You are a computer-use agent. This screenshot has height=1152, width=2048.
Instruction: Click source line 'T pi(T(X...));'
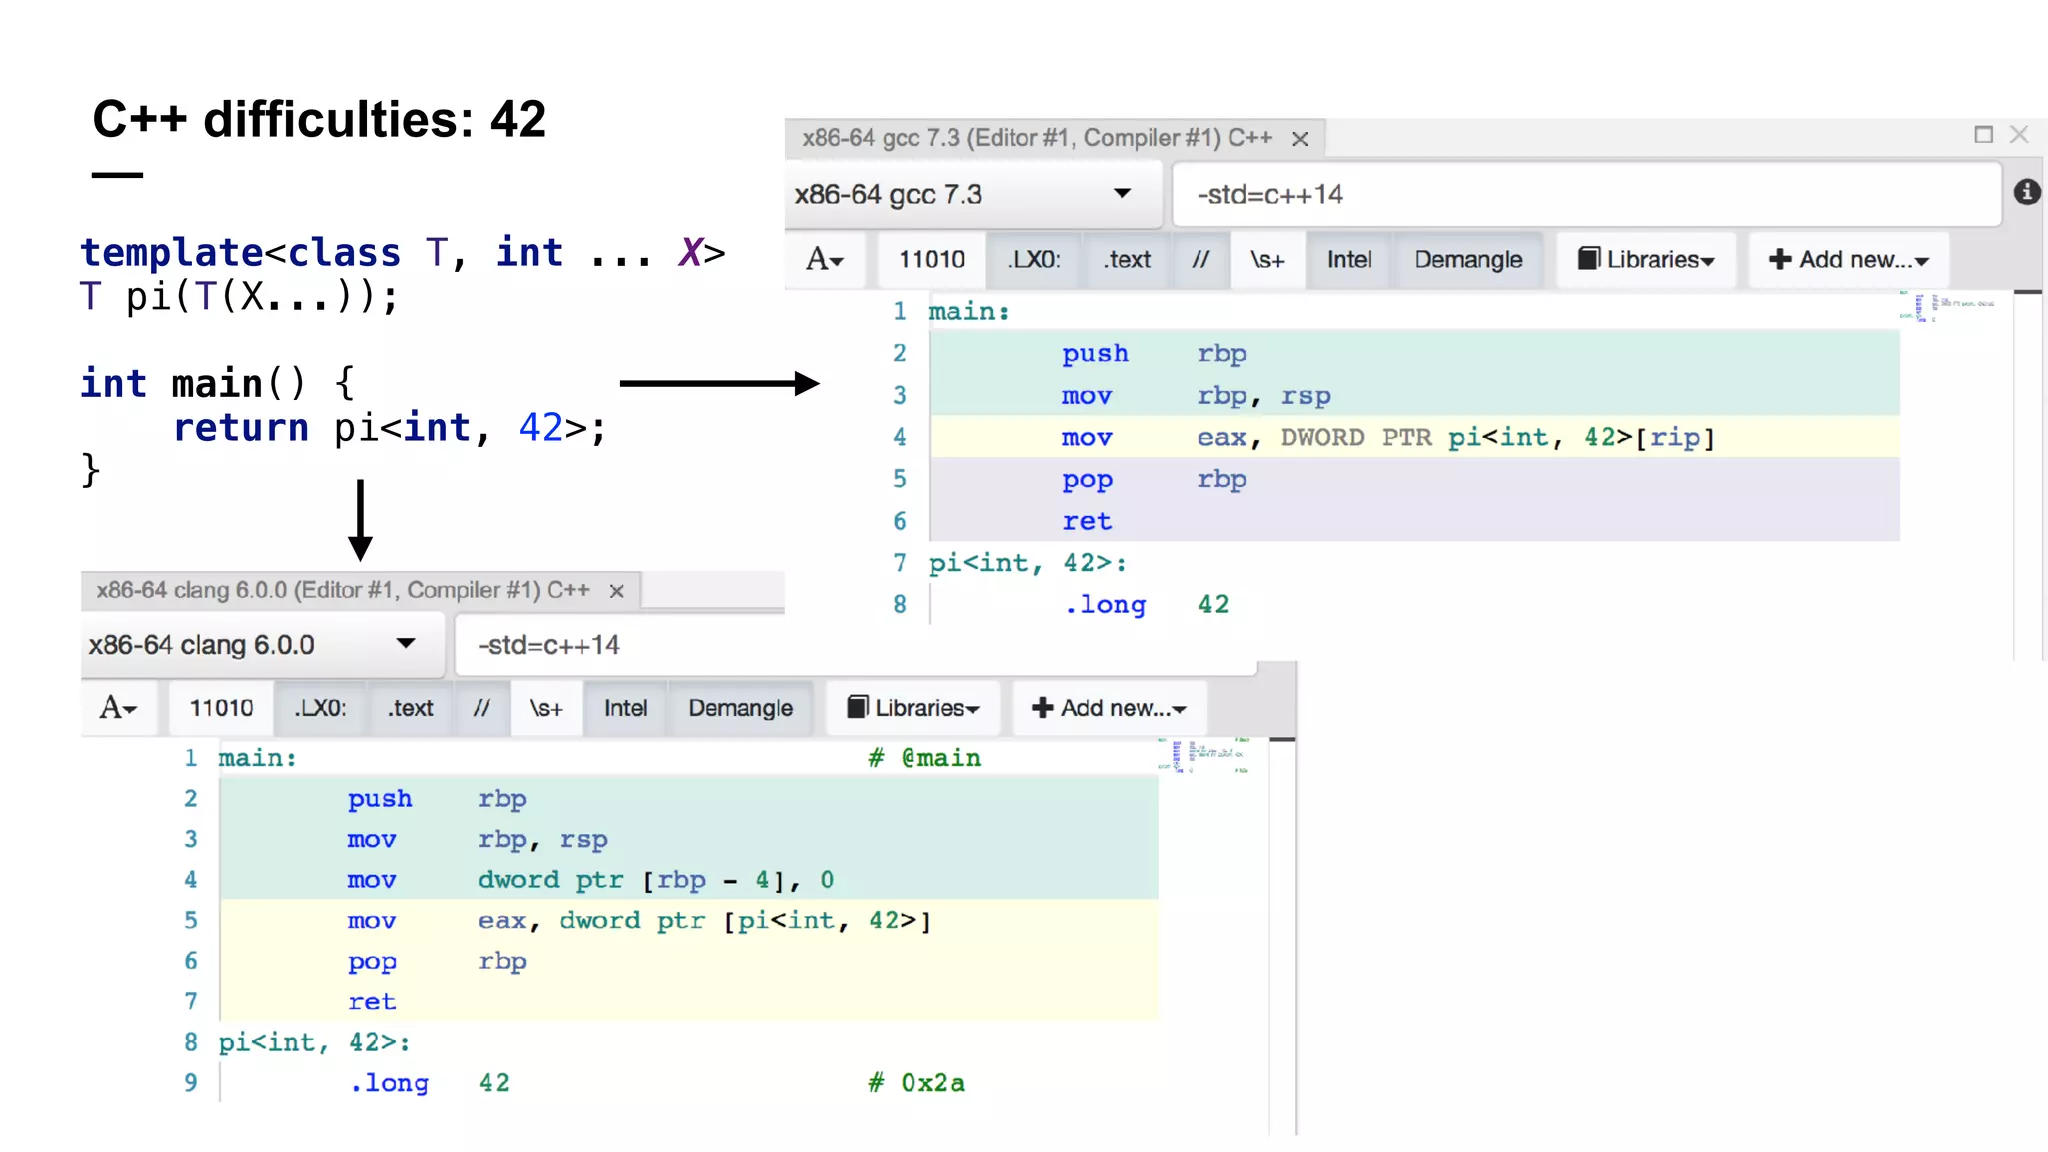tap(240, 297)
